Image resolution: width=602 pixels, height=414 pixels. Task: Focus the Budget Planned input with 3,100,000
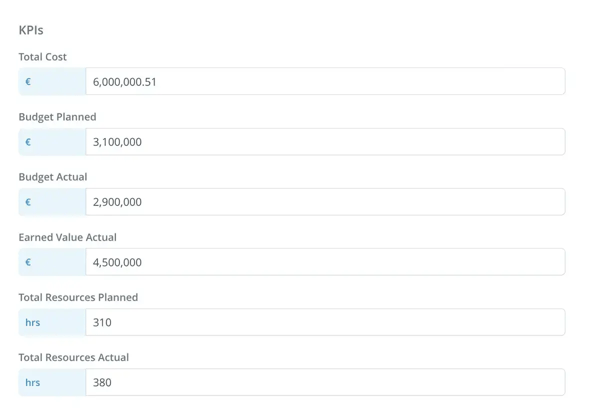tap(325, 142)
